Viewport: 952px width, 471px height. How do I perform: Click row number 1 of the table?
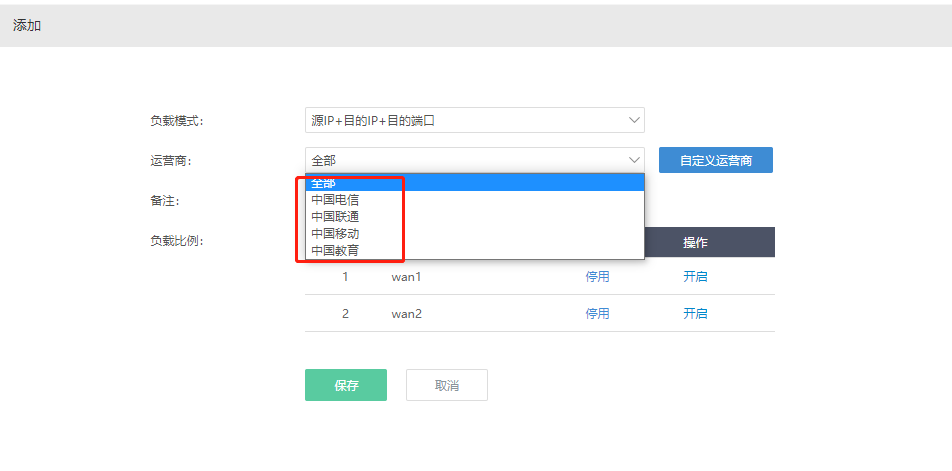(345, 277)
